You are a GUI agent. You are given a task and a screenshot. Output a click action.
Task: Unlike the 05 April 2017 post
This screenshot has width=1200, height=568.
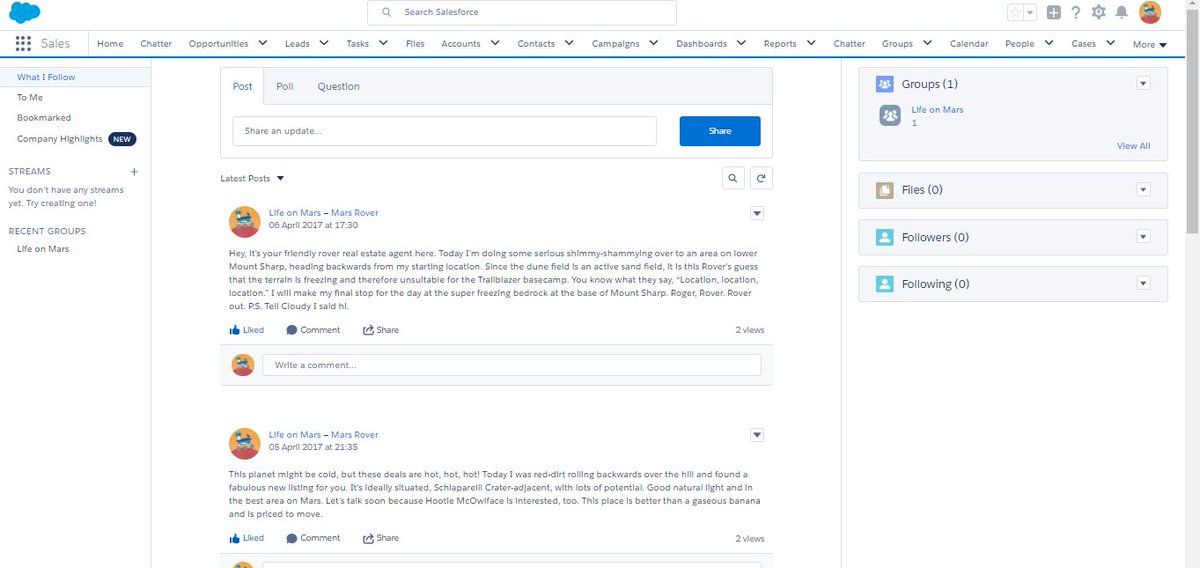247,538
